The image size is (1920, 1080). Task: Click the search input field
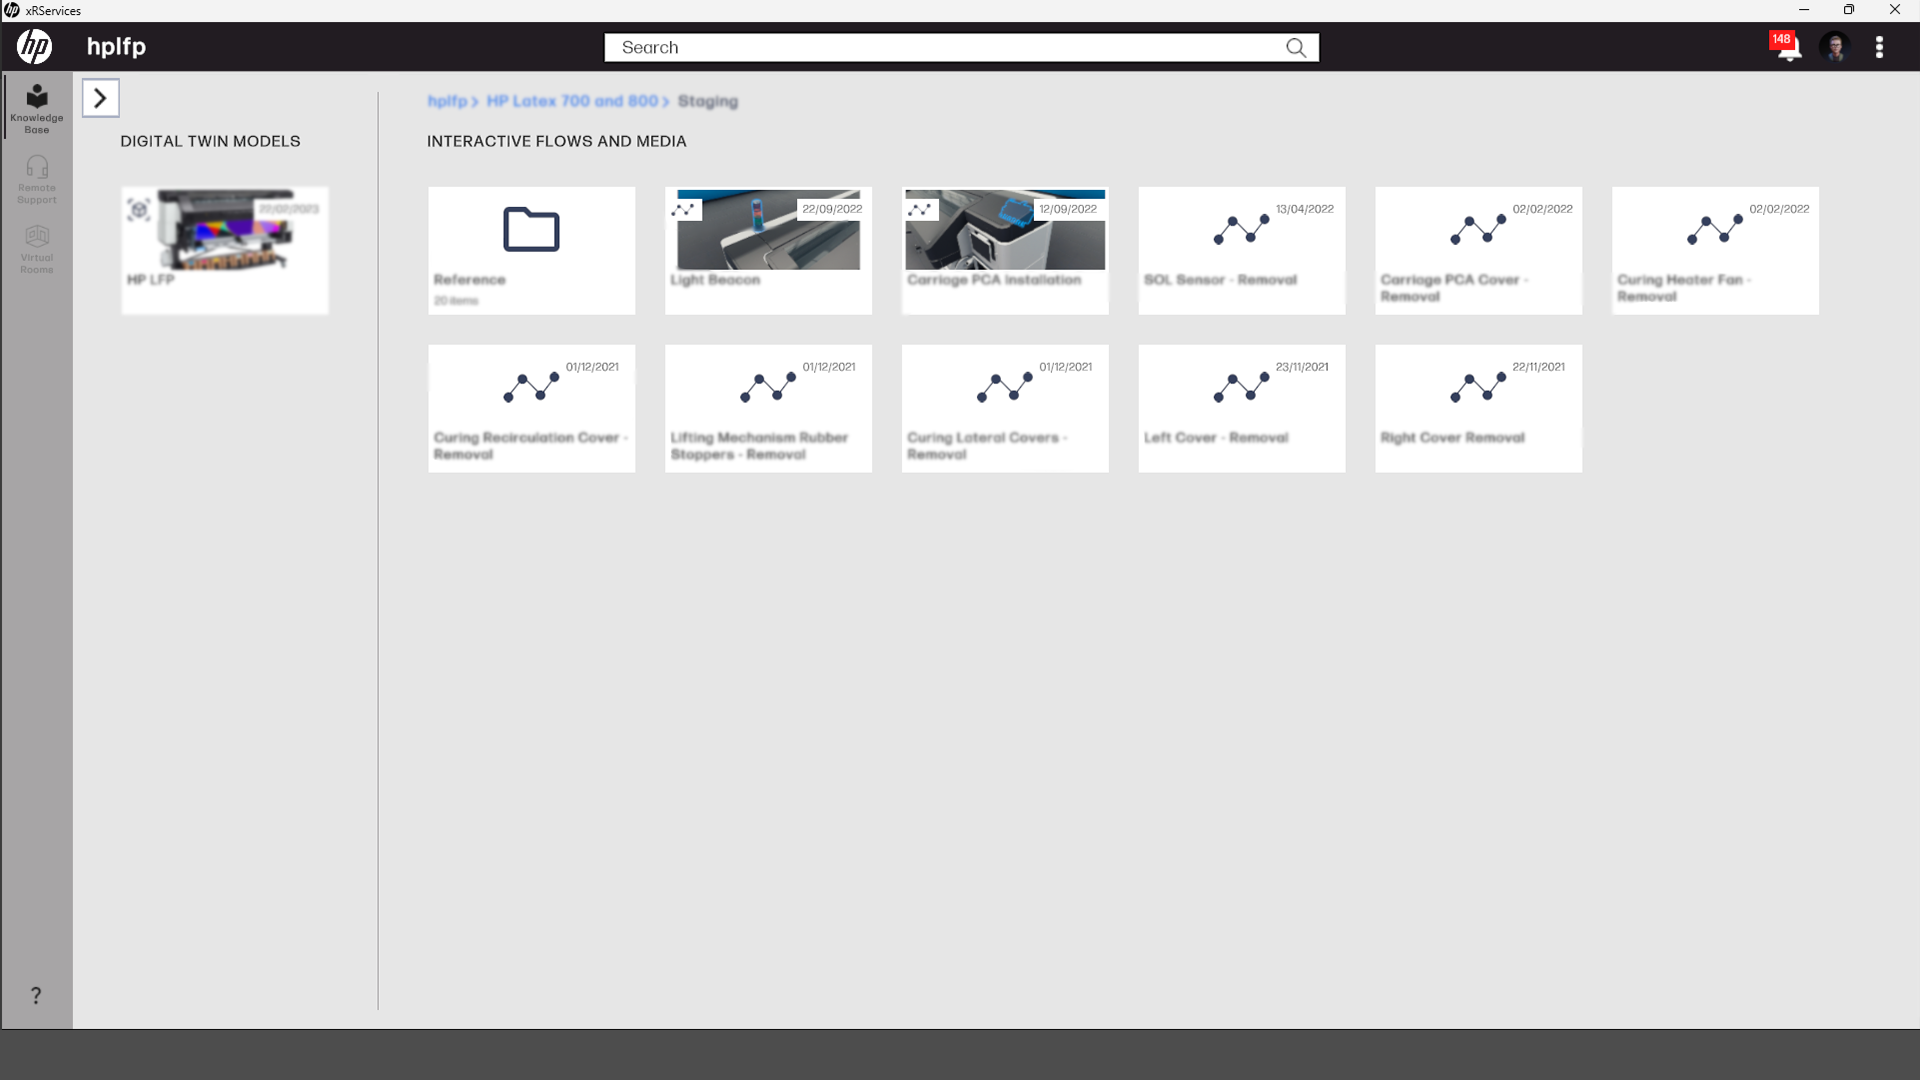[x=950, y=47]
